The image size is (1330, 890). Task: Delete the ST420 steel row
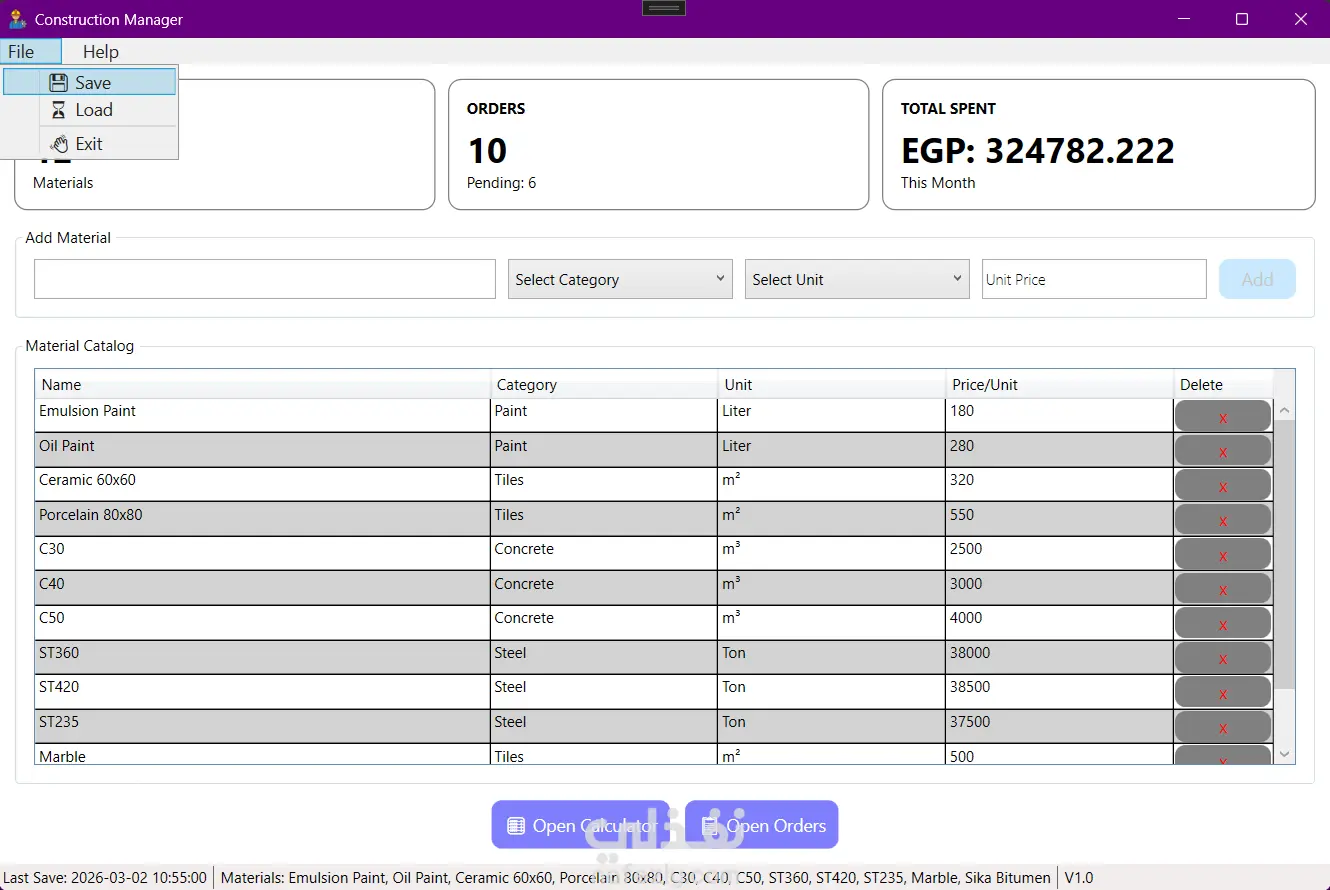pos(1223,692)
